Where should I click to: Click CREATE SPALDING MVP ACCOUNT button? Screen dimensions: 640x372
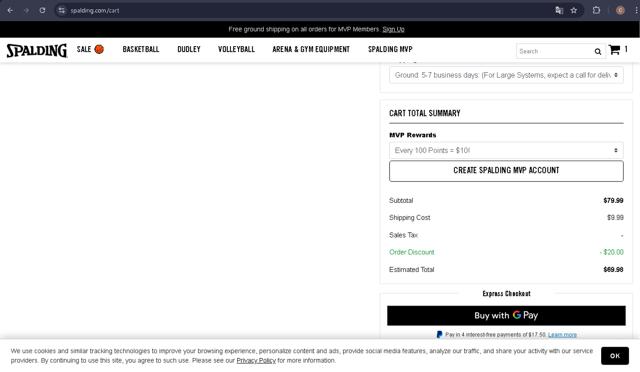click(x=506, y=171)
